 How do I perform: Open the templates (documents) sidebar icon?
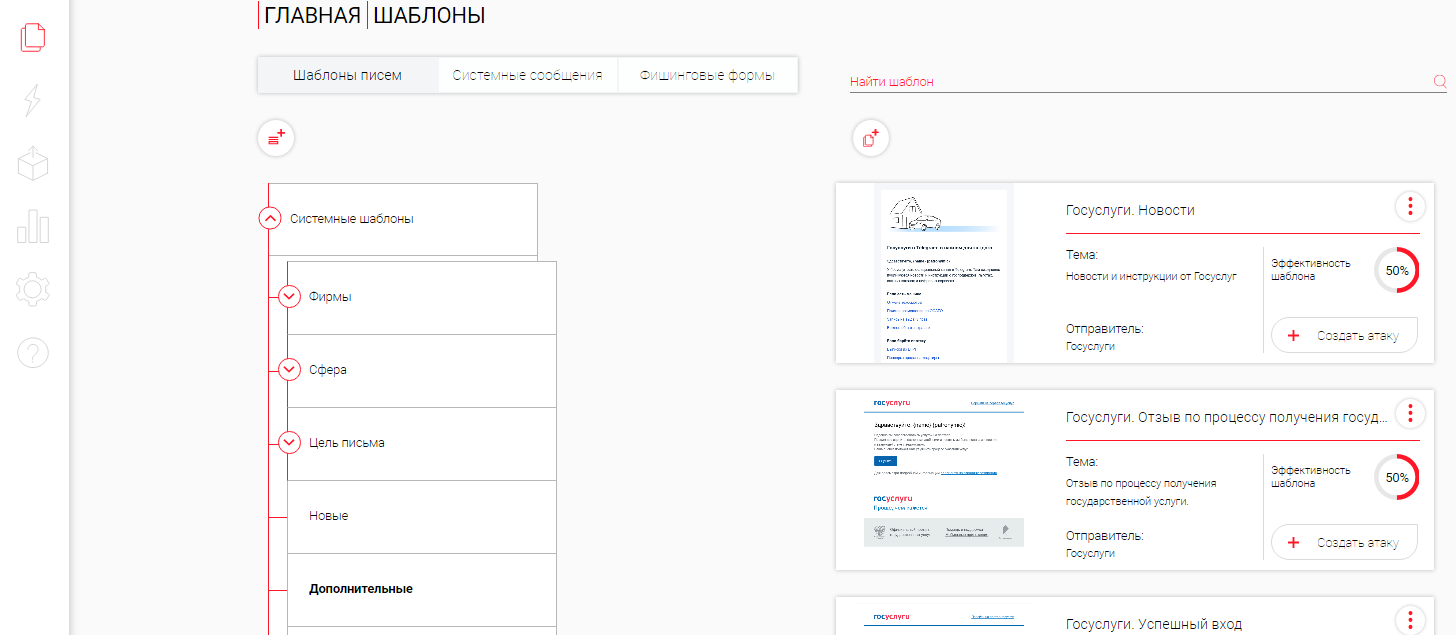point(33,37)
